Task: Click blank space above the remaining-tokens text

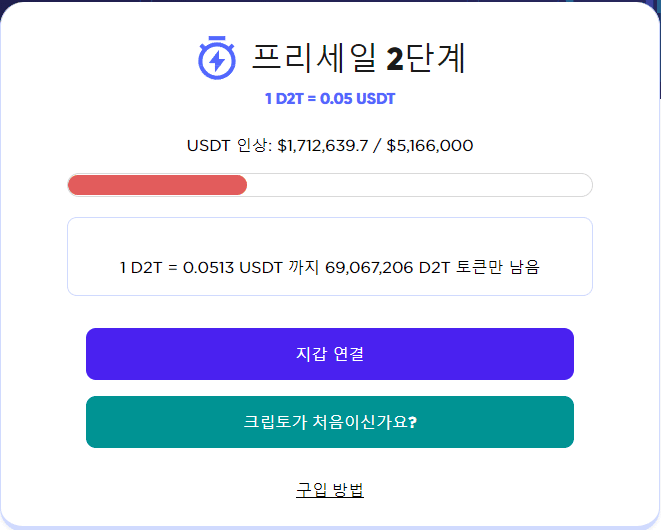Action: pos(330,236)
